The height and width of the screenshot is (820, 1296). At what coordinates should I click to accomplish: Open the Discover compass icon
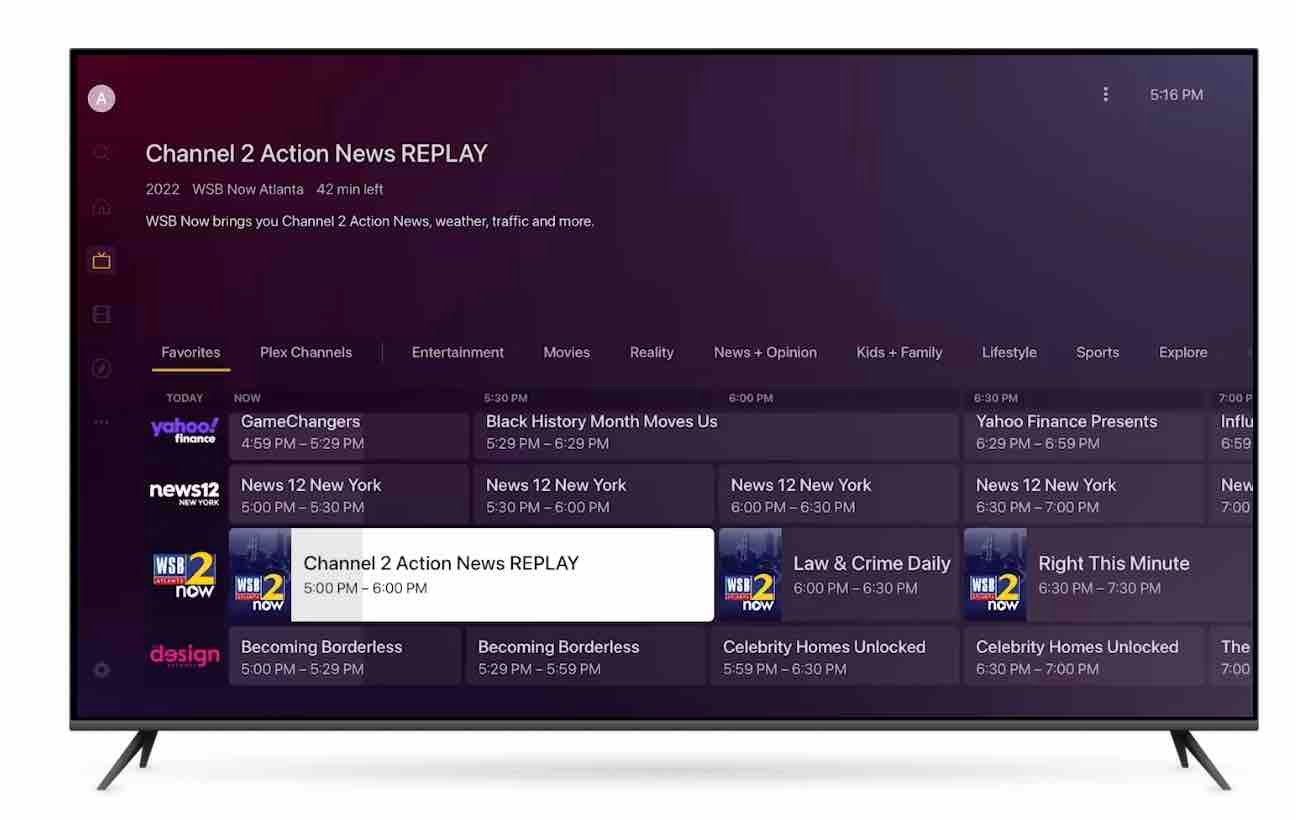[x=101, y=368]
